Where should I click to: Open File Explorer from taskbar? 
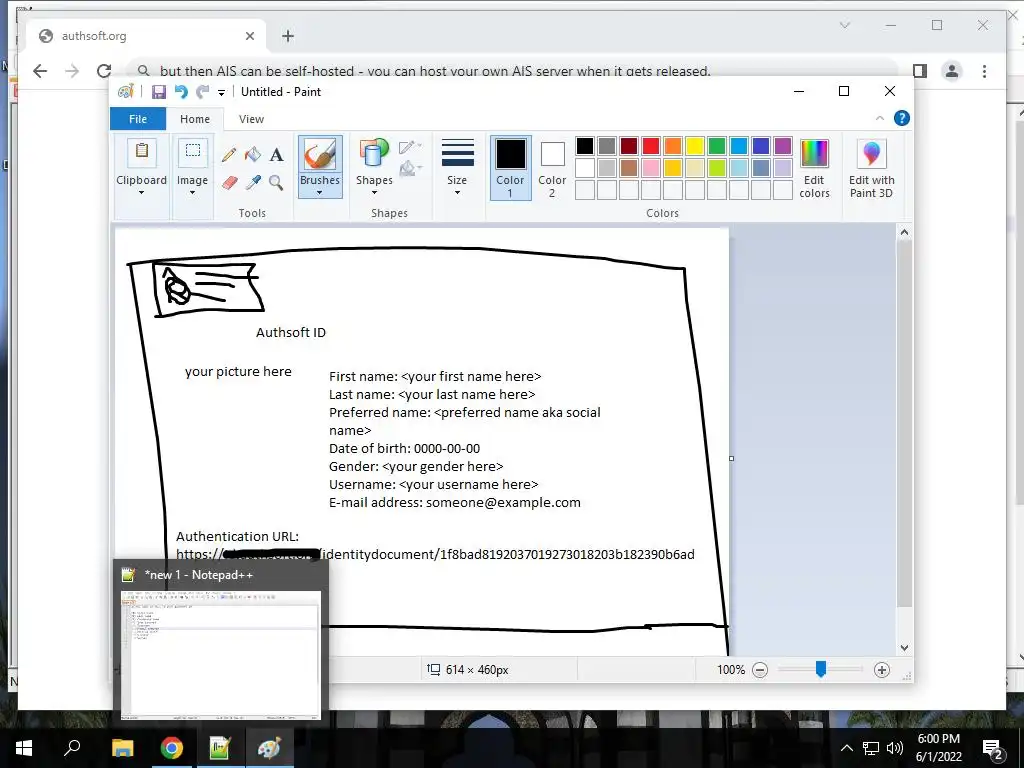pyautogui.click(x=122, y=748)
